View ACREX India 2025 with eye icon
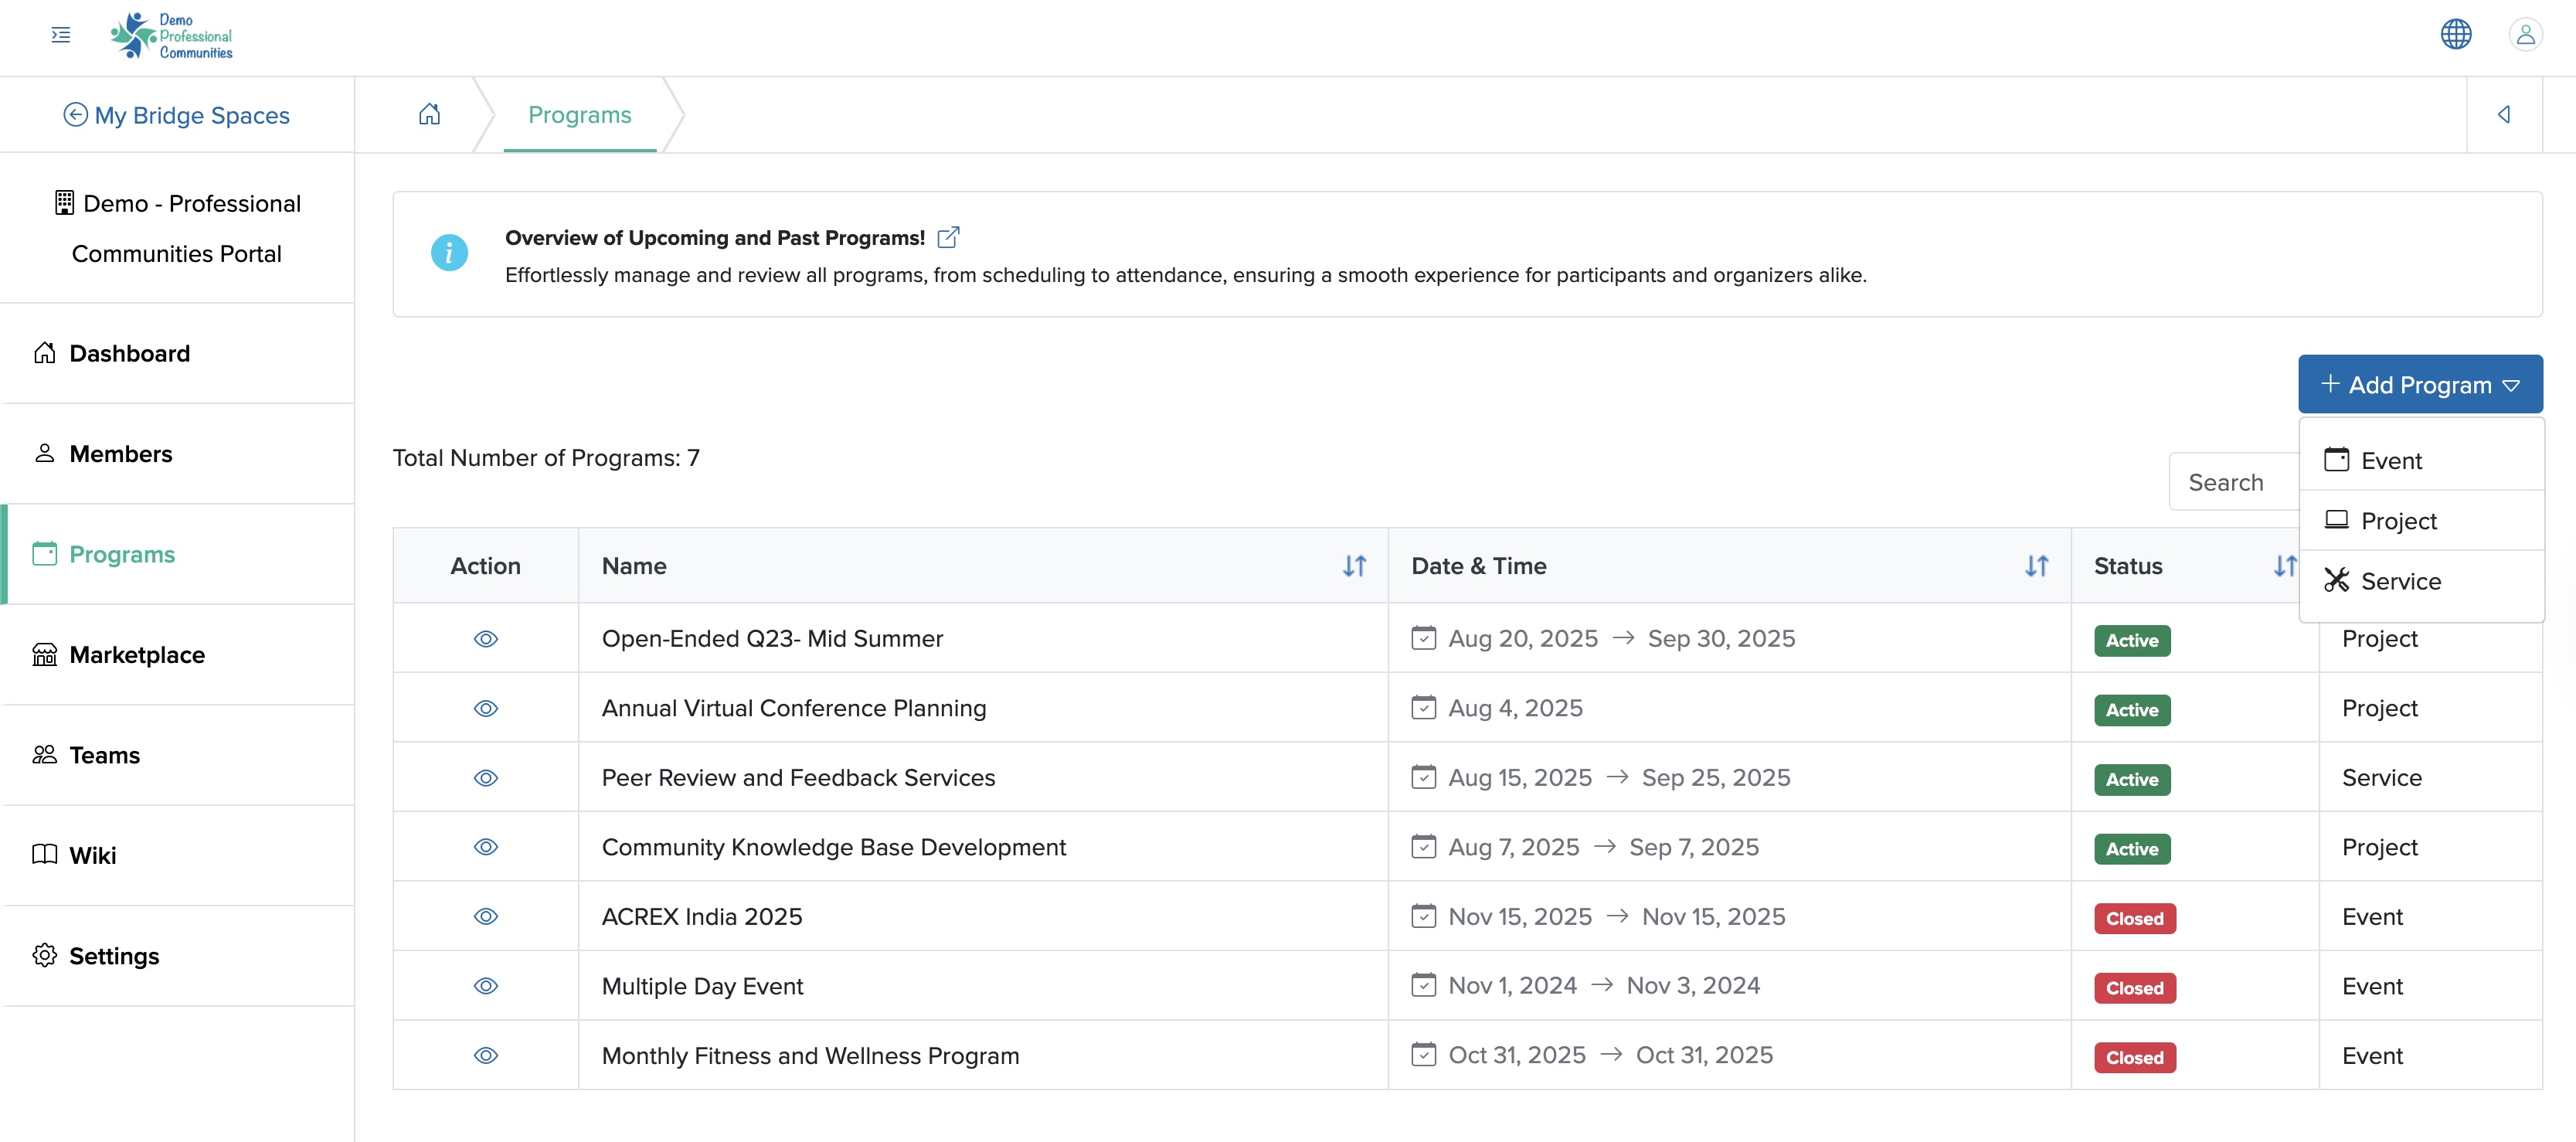The image size is (2576, 1142). pos(486,916)
